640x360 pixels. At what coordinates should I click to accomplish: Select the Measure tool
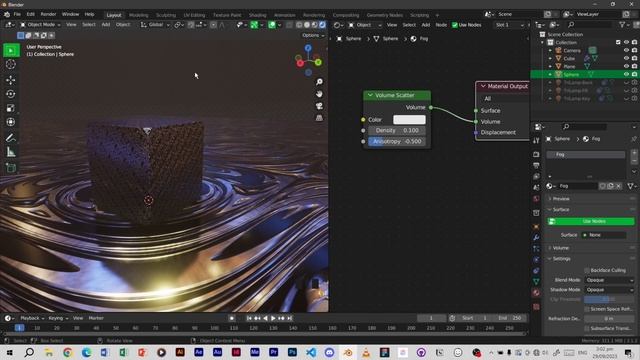point(11,152)
